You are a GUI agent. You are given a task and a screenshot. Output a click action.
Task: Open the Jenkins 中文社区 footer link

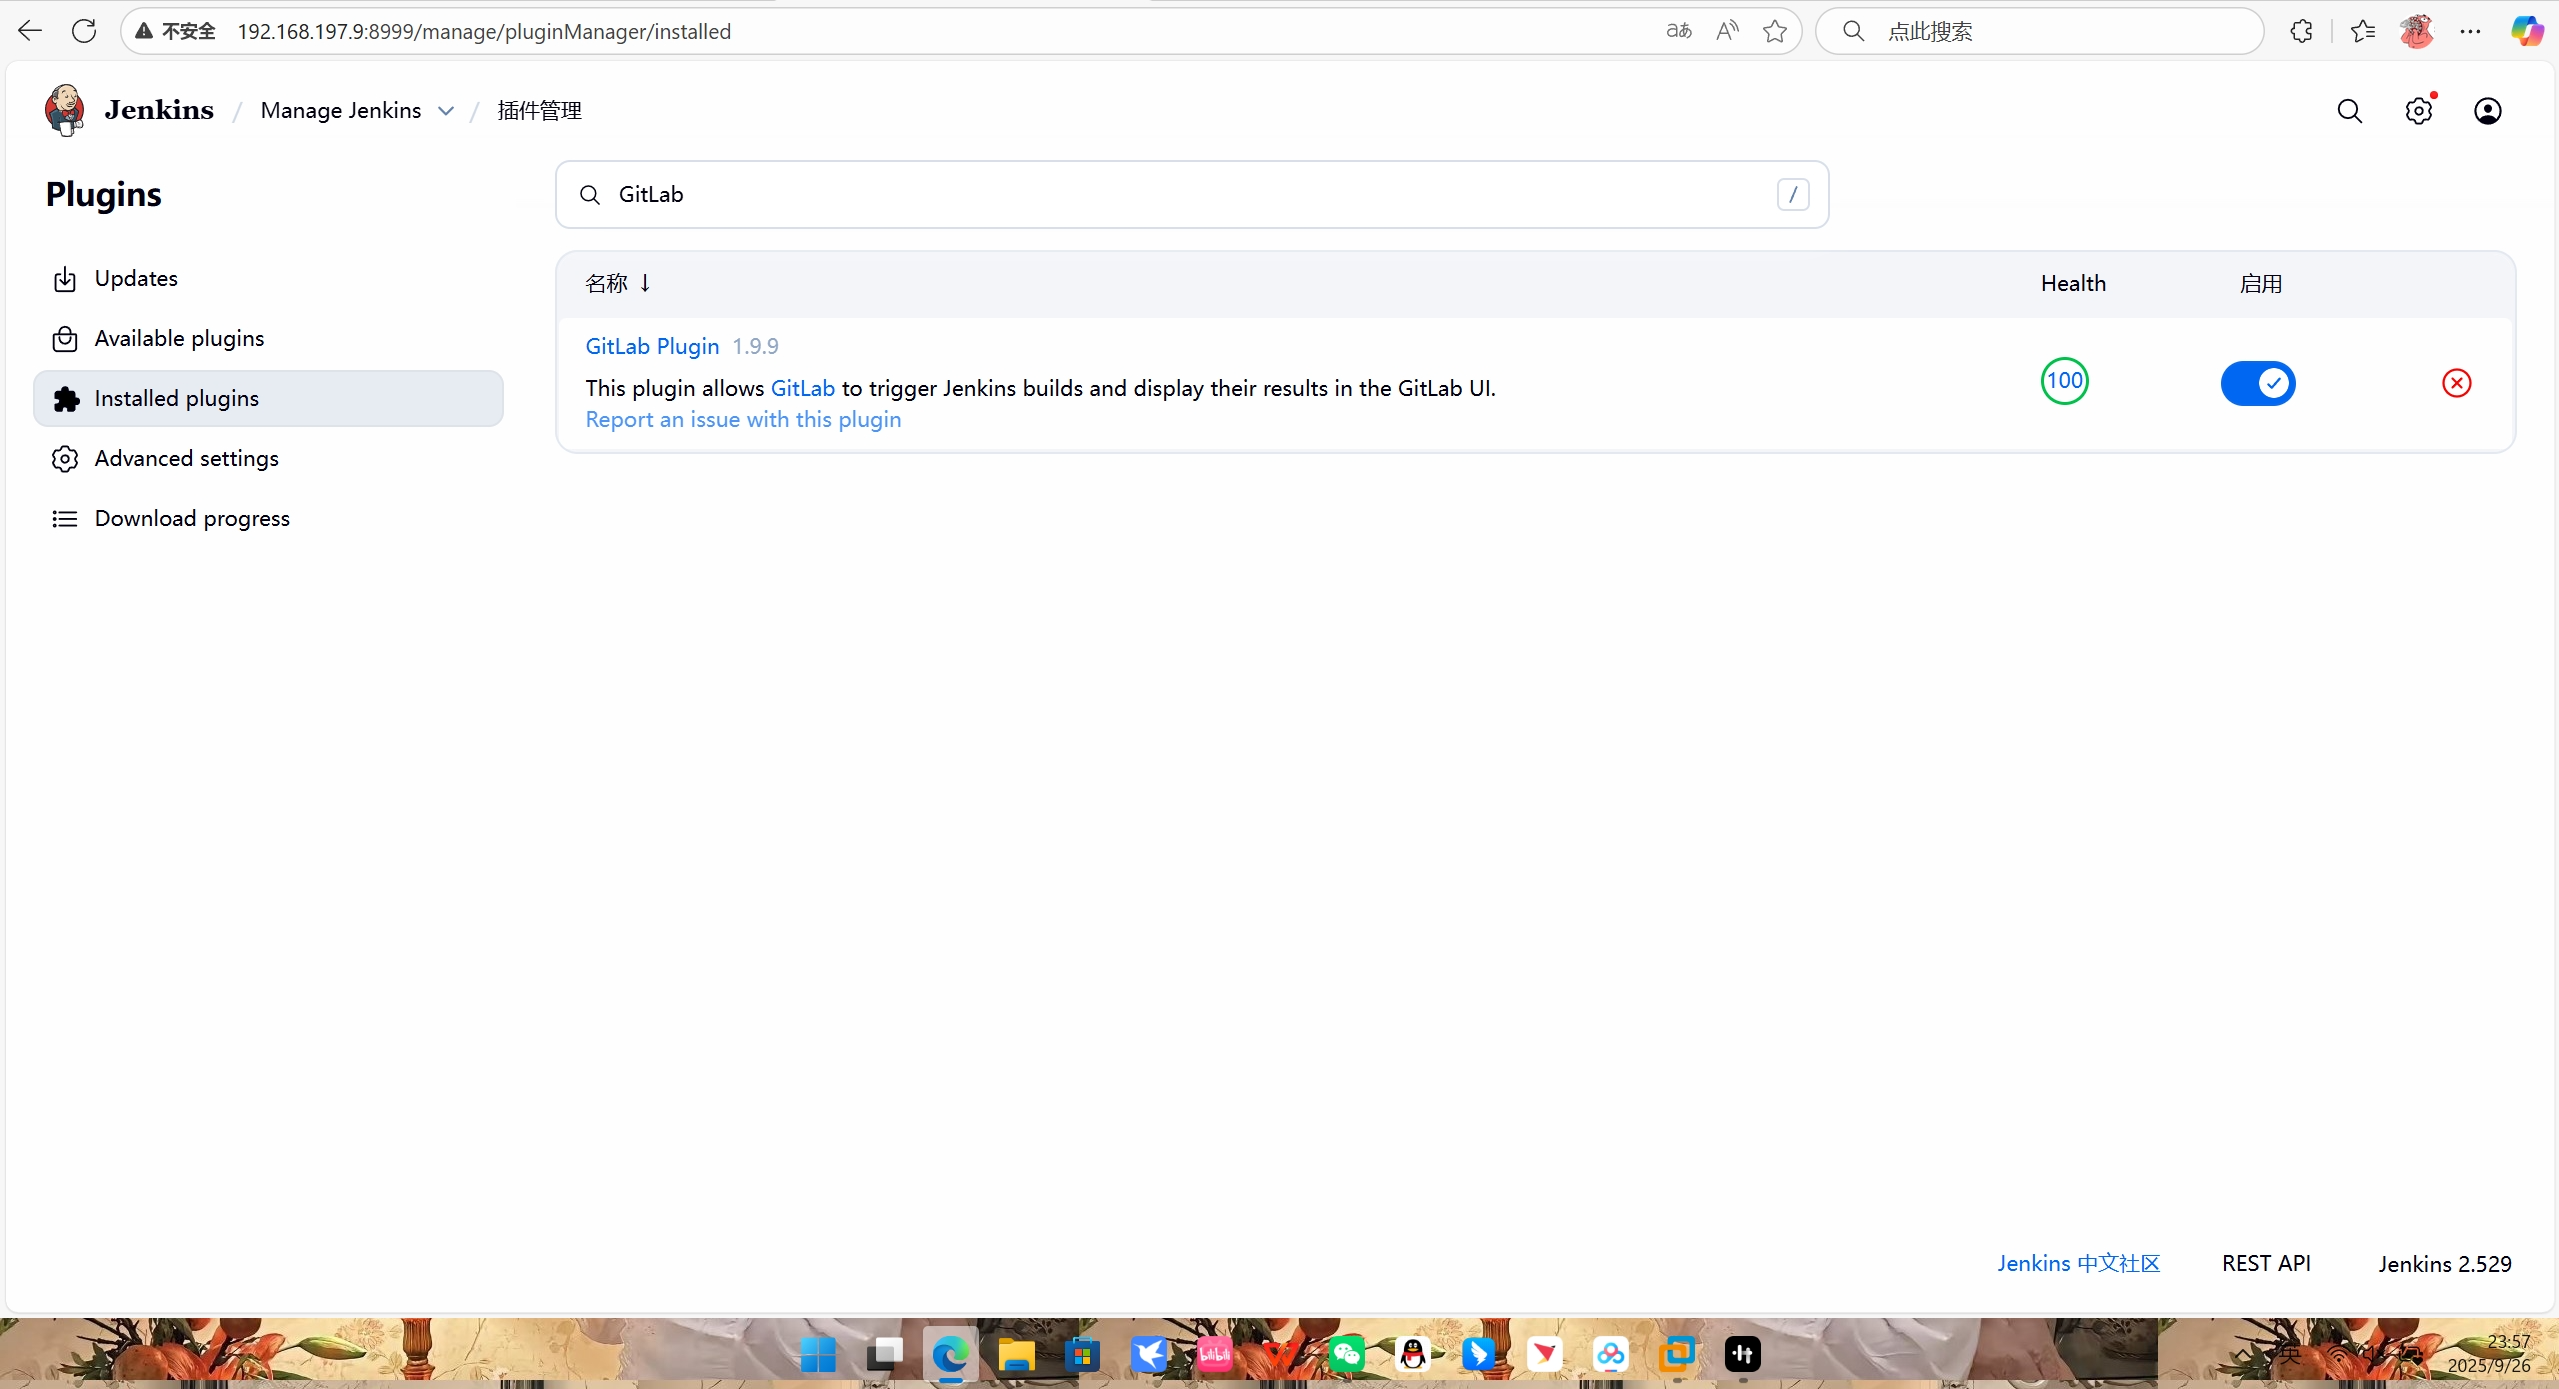tap(2079, 1264)
